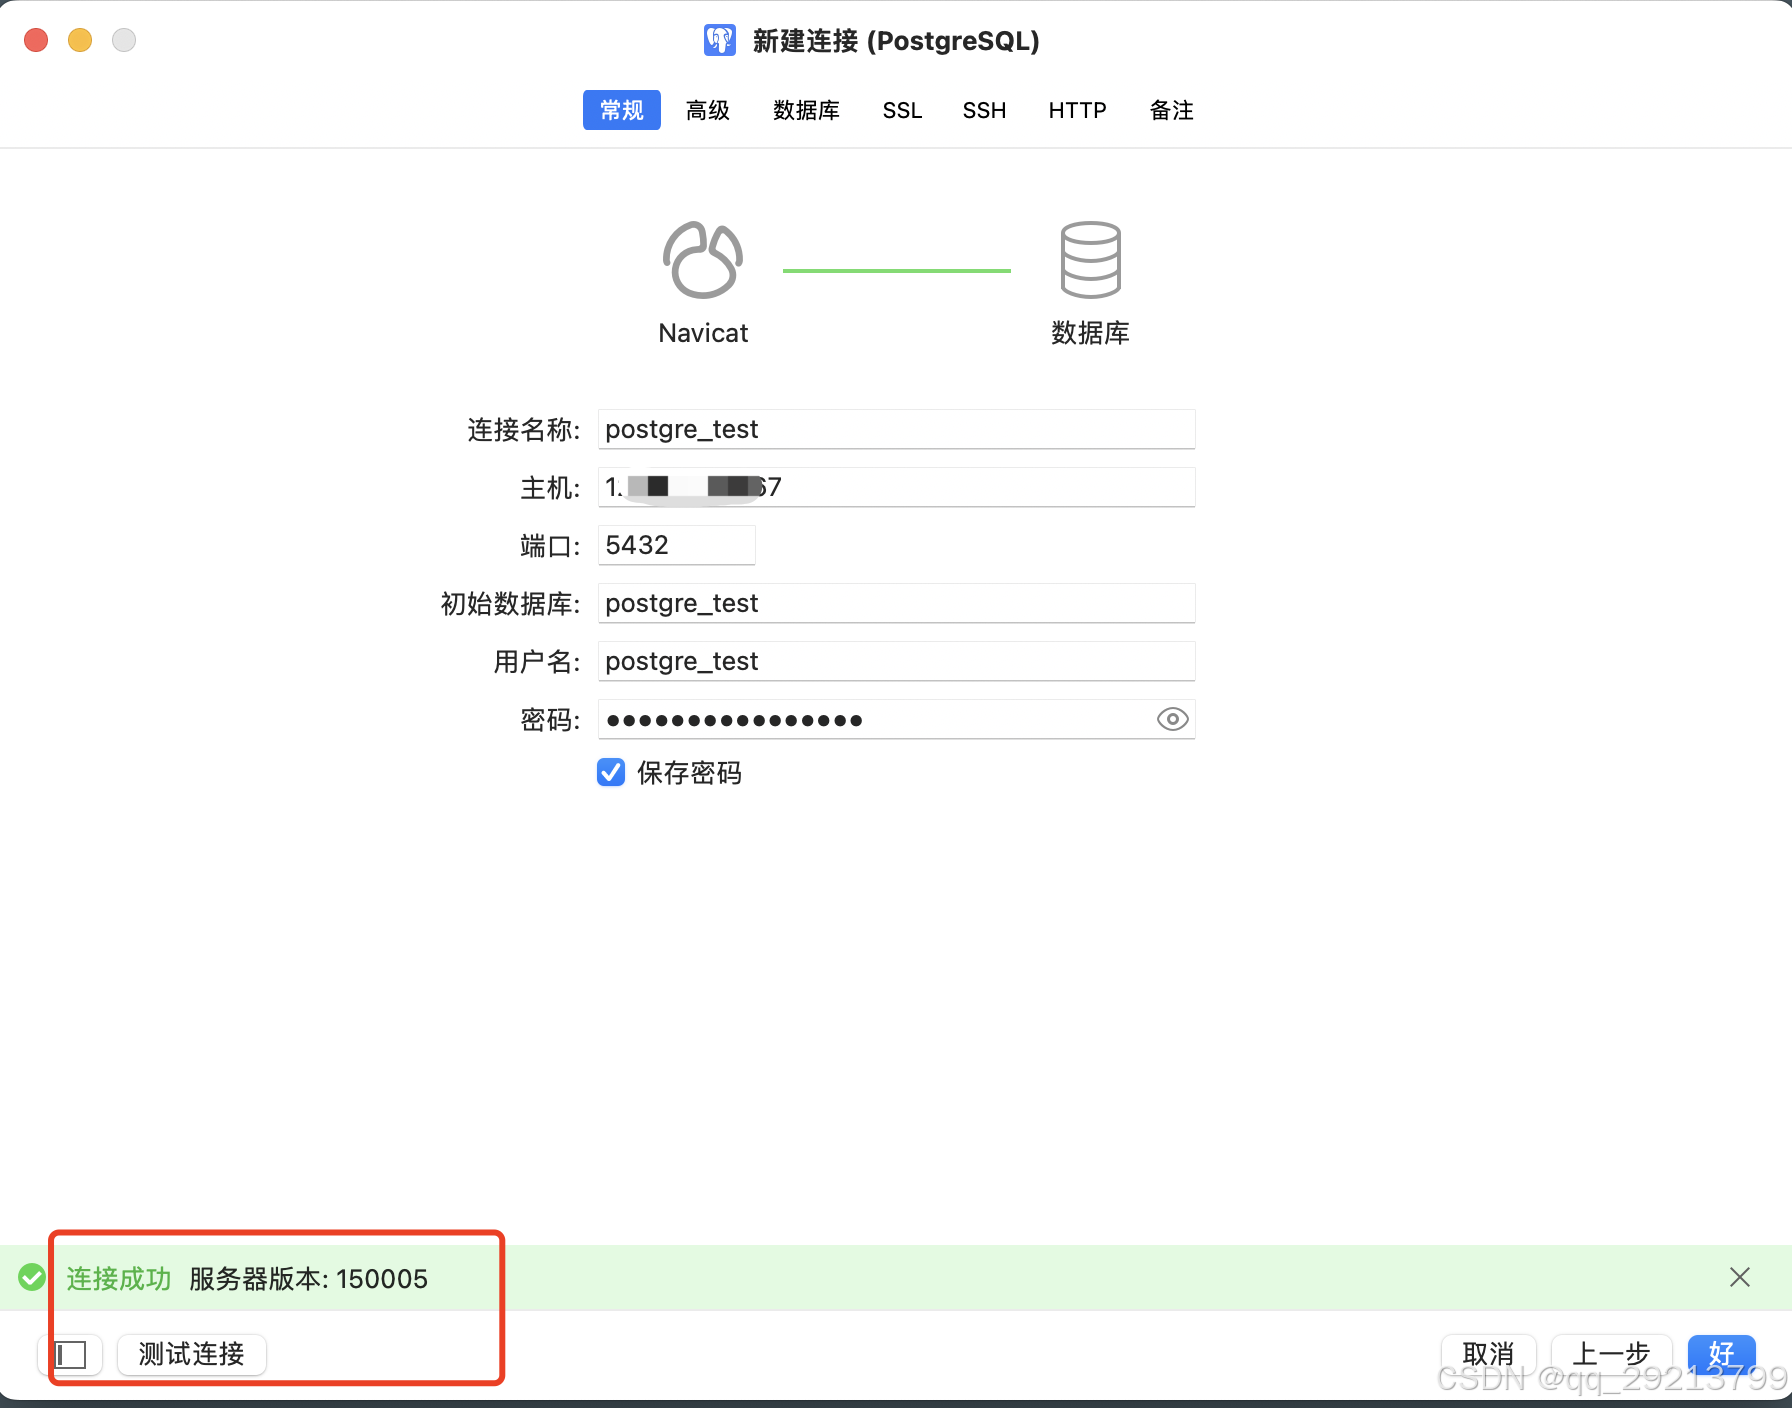Viewport: 1792px width, 1408px height.
Task: Dismiss the connection success banner
Action: 1739,1277
